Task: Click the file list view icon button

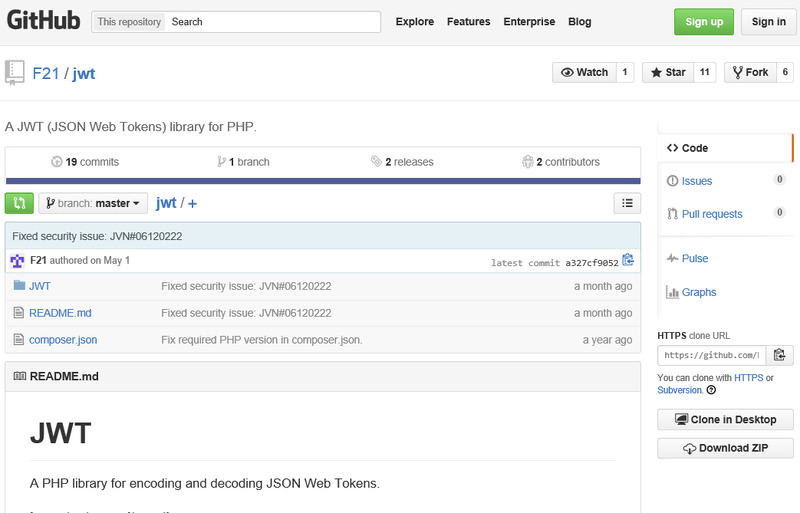Action: (626, 203)
